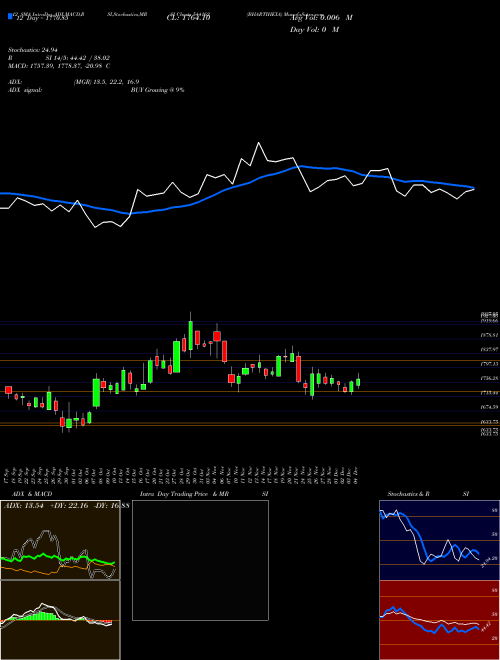Image resolution: width=500 pixels, height=660 pixels.
Task: Click the 'BUY Growing @ 9%' signal text
Action: click(x=157, y=90)
